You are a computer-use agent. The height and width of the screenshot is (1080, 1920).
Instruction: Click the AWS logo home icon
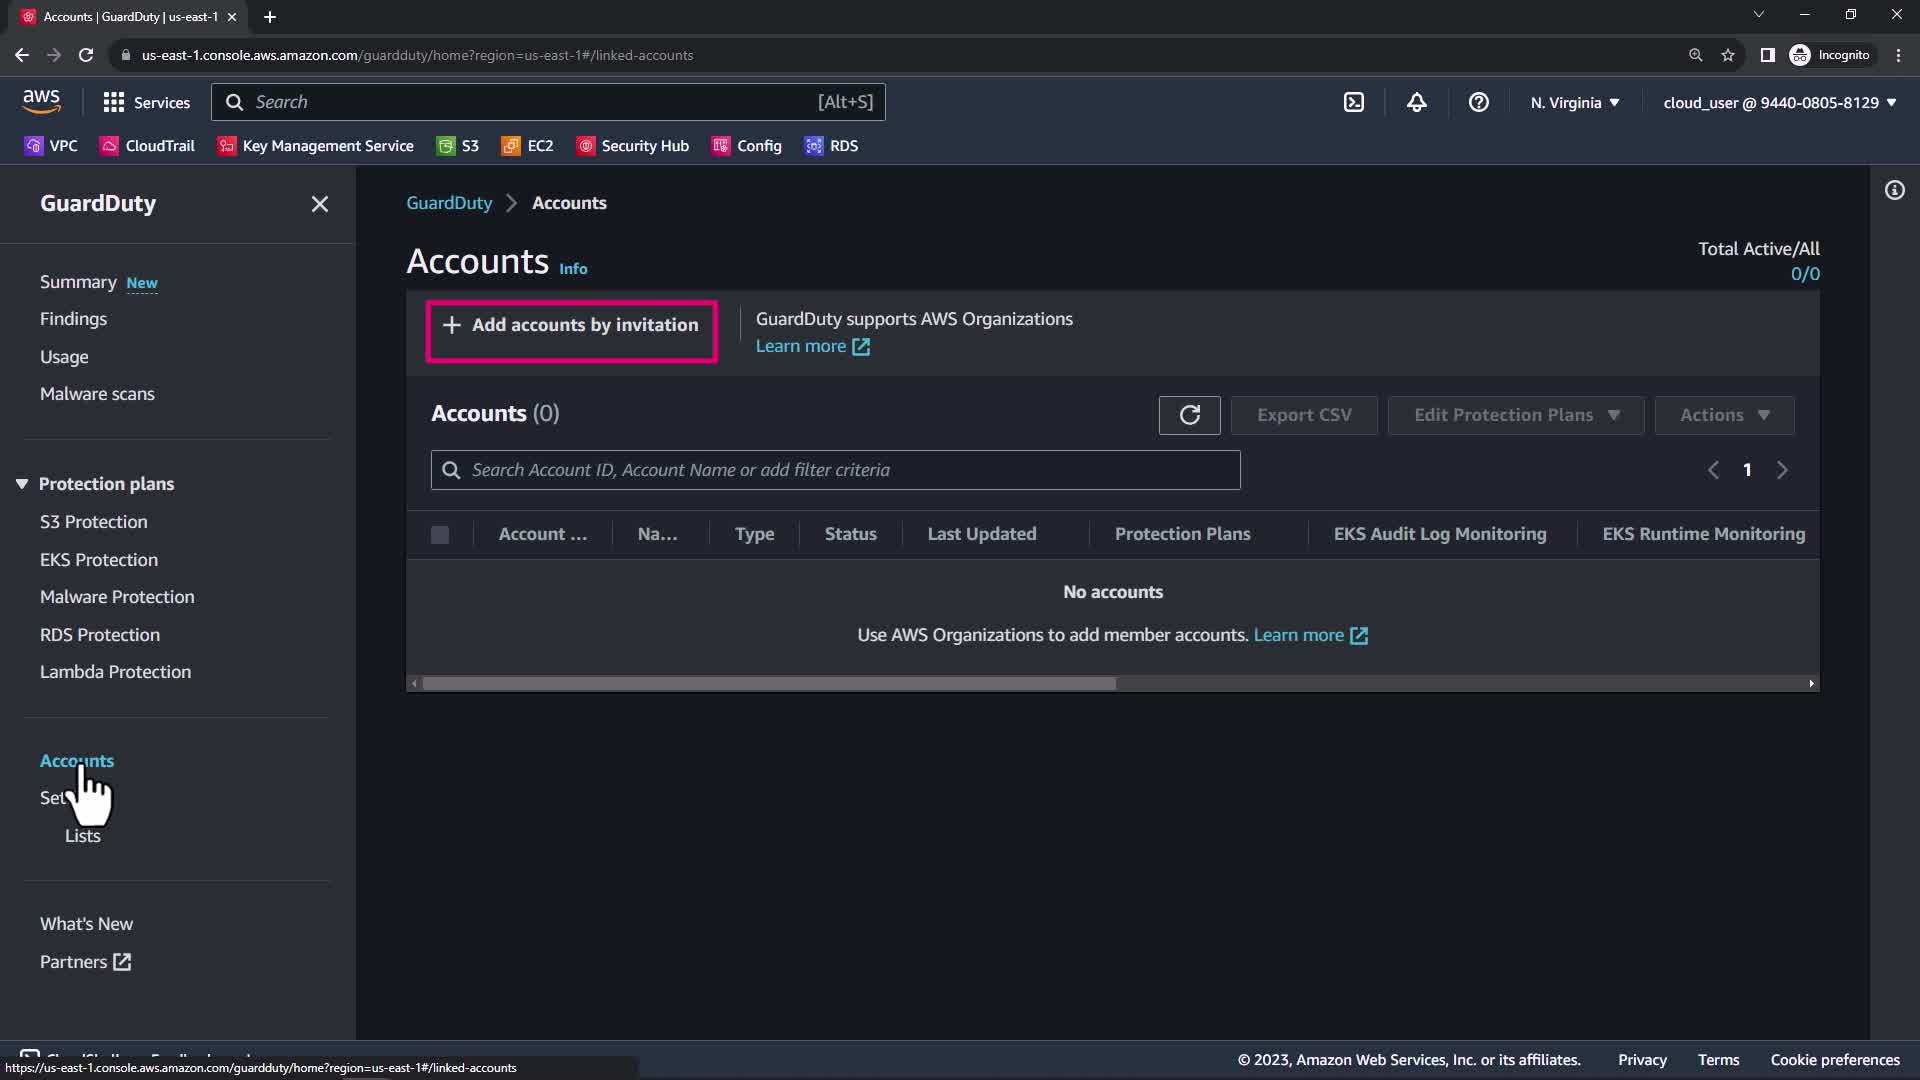coord(41,101)
